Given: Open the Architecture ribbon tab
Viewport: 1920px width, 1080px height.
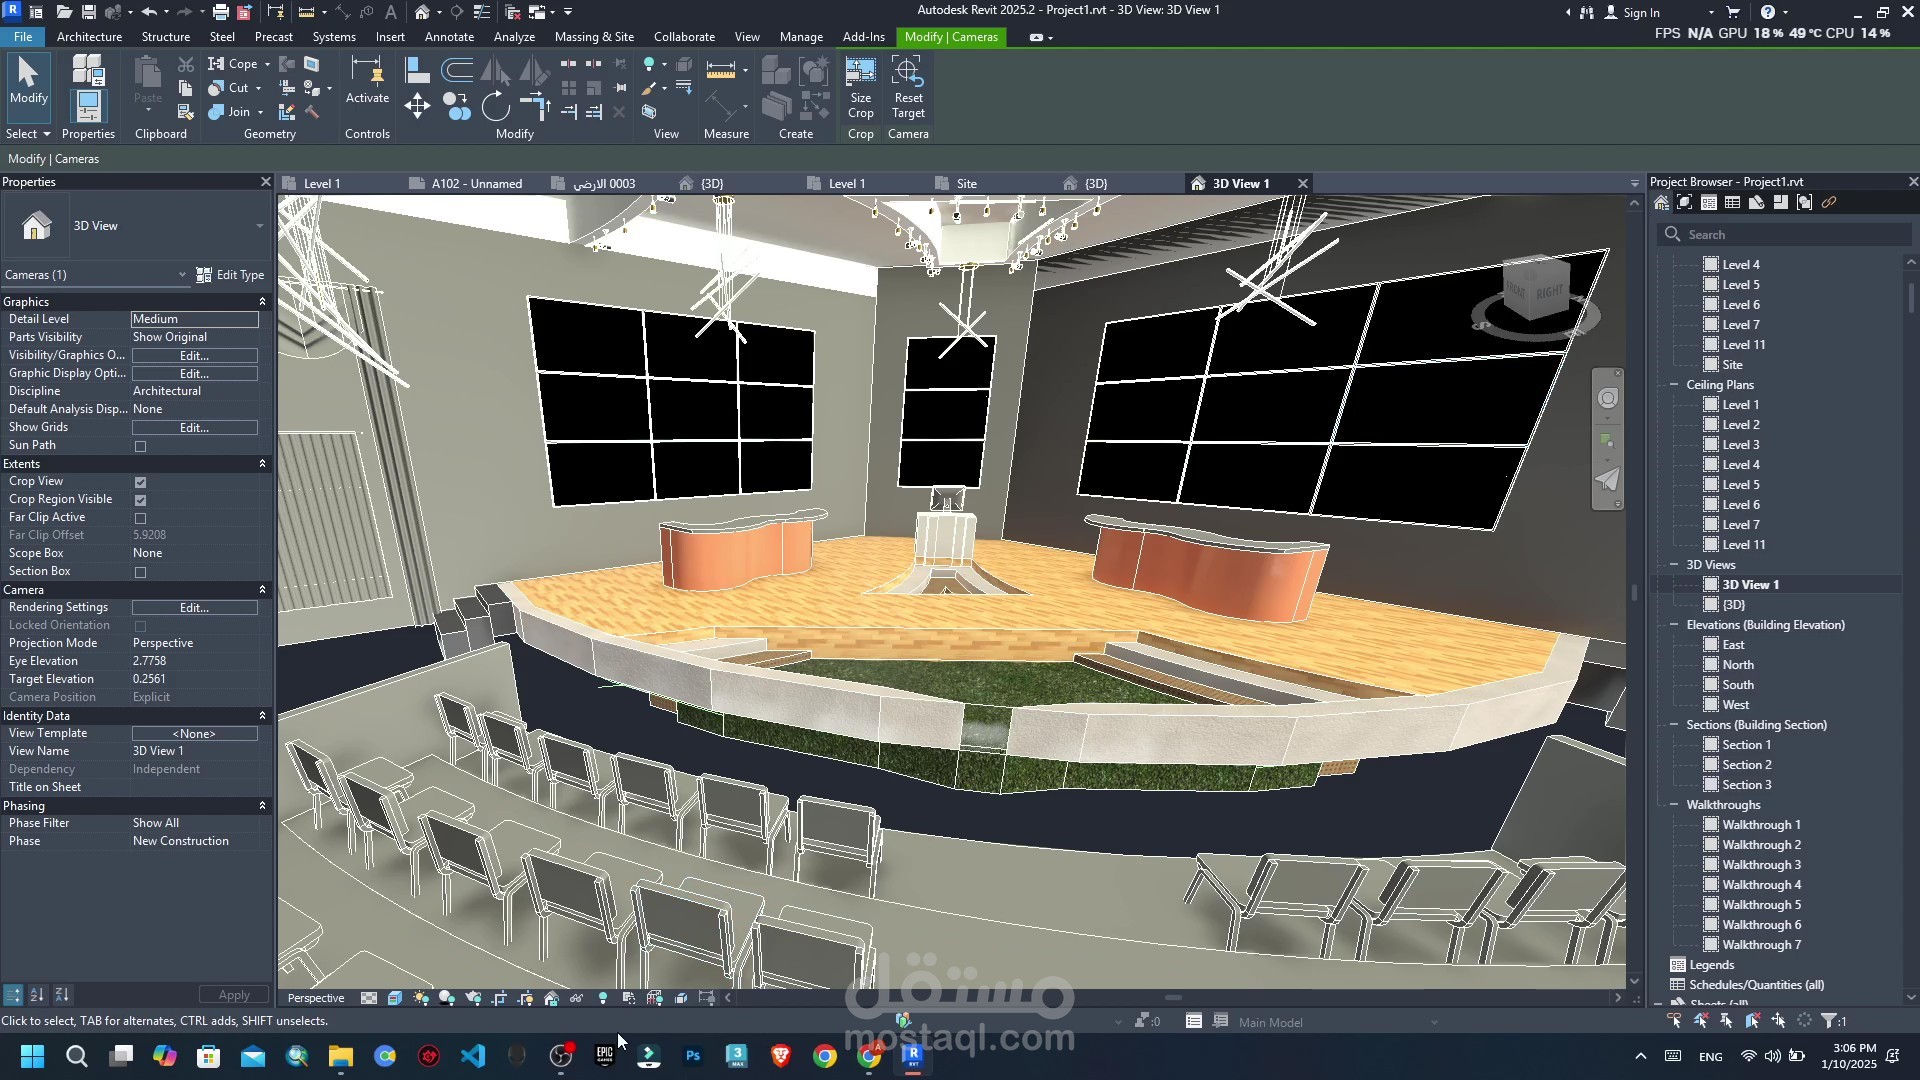Looking at the screenshot, I should pyautogui.click(x=89, y=37).
